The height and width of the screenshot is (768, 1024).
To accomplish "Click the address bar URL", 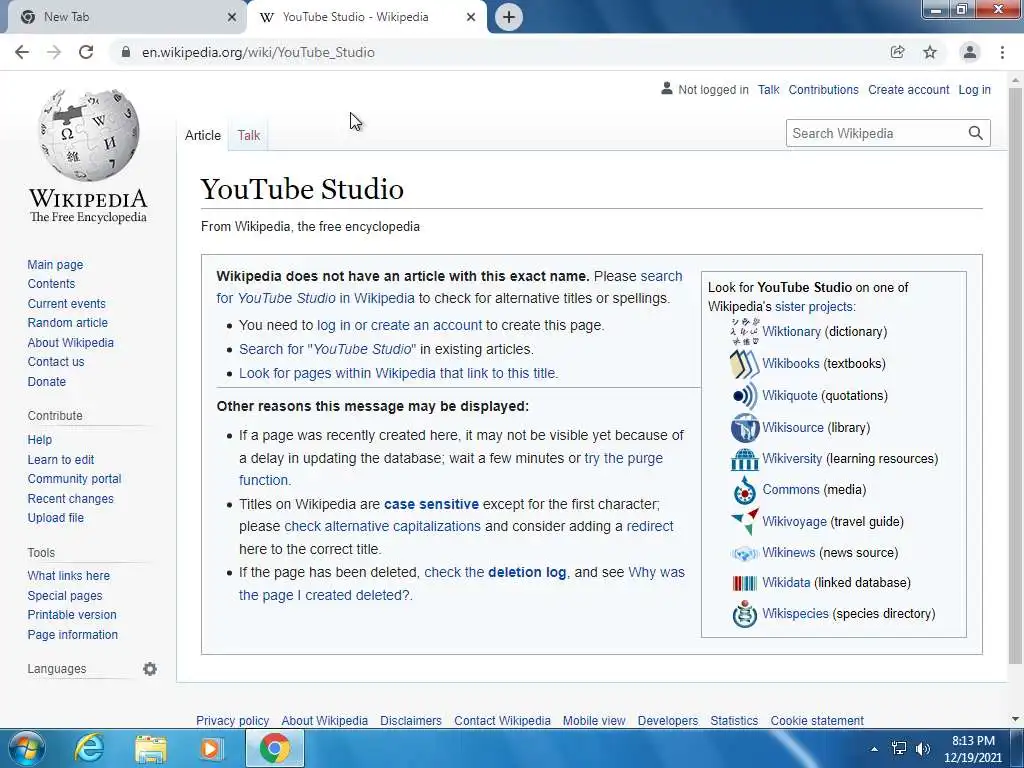I will pos(258,52).
